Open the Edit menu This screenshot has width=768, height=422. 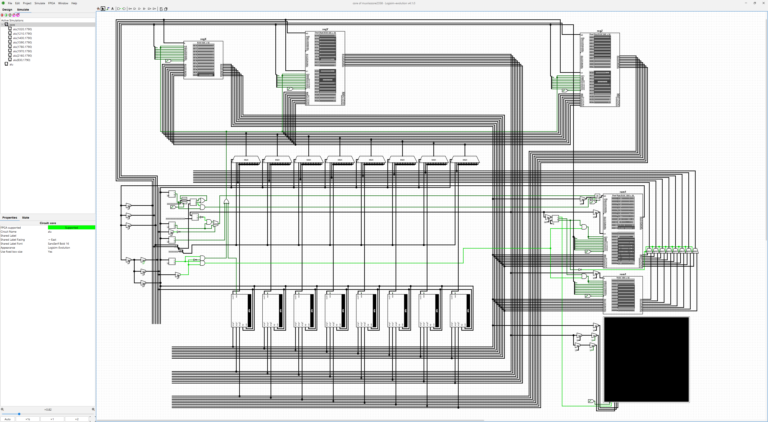17,3
